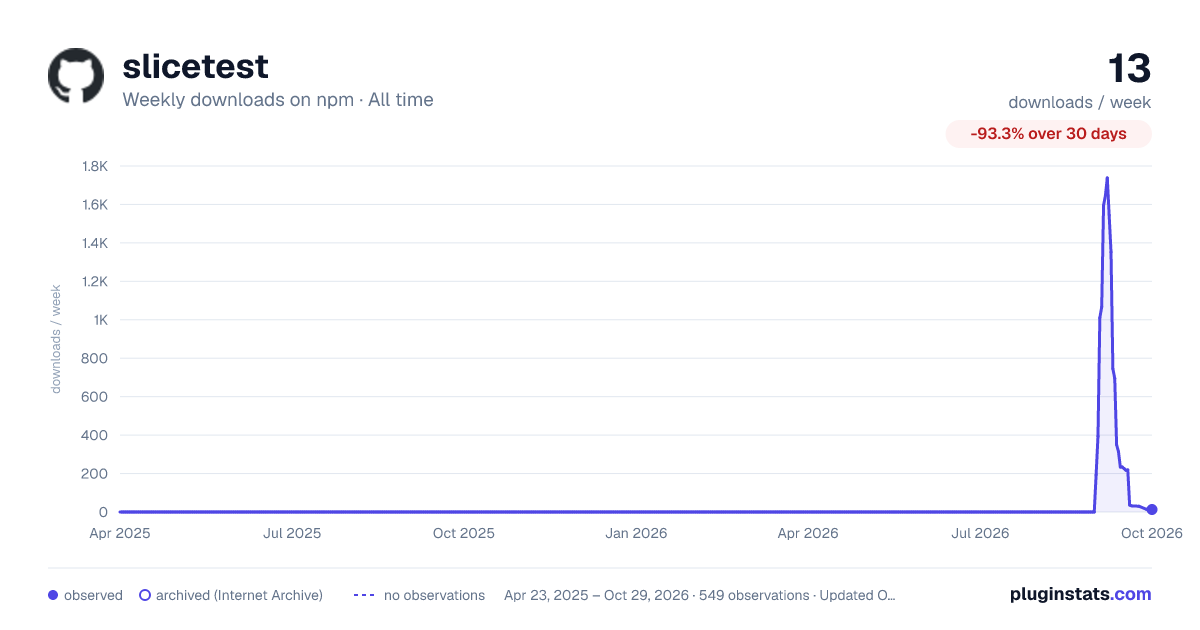1200x630 pixels.
Task: Click the 400 y-axis label
Action: pos(95,435)
